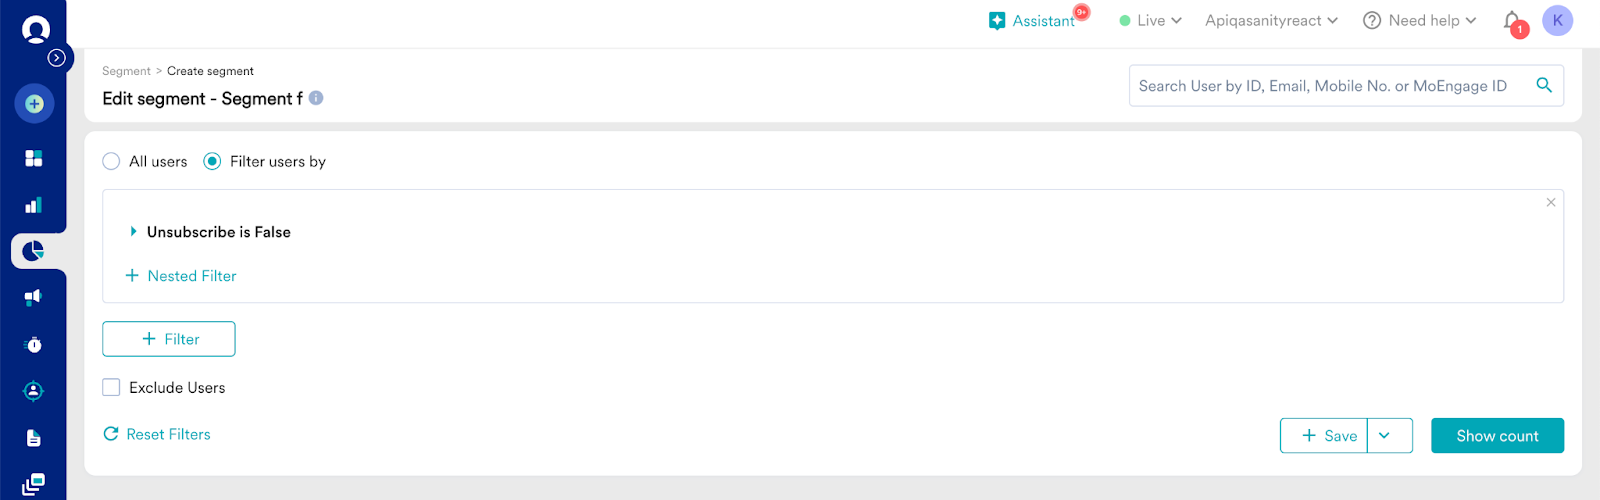Click the search magnifier icon
This screenshot has width=1600, height=500.
coord(1544,86)
